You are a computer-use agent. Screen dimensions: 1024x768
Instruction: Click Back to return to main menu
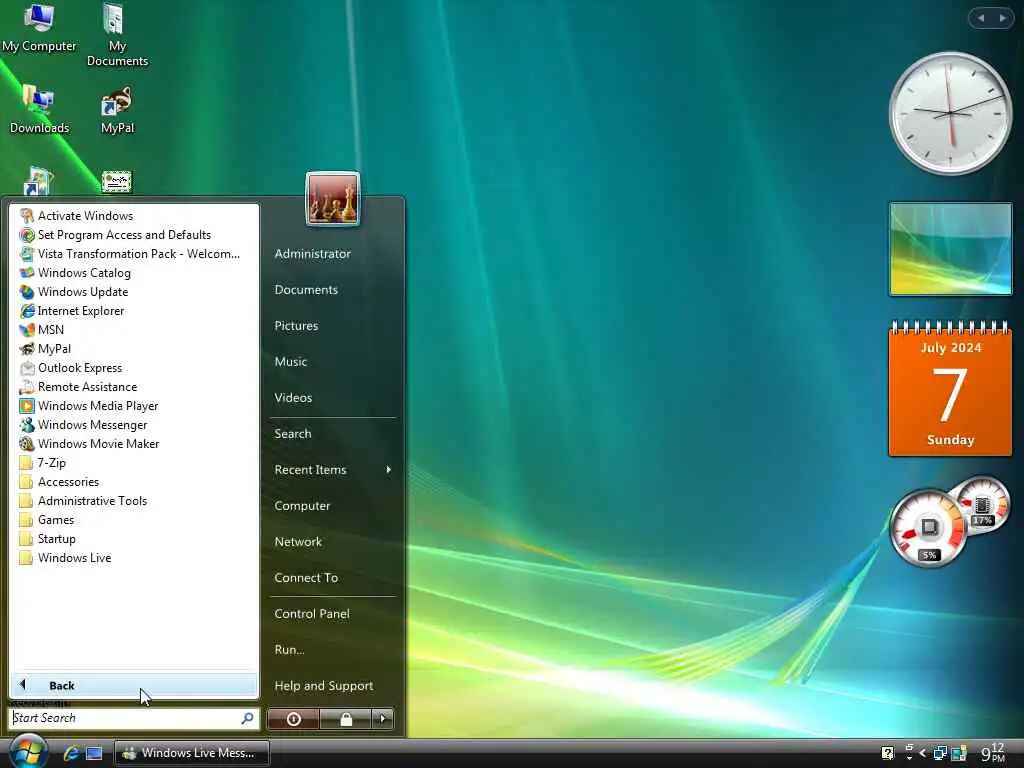(x=134, y=685)
